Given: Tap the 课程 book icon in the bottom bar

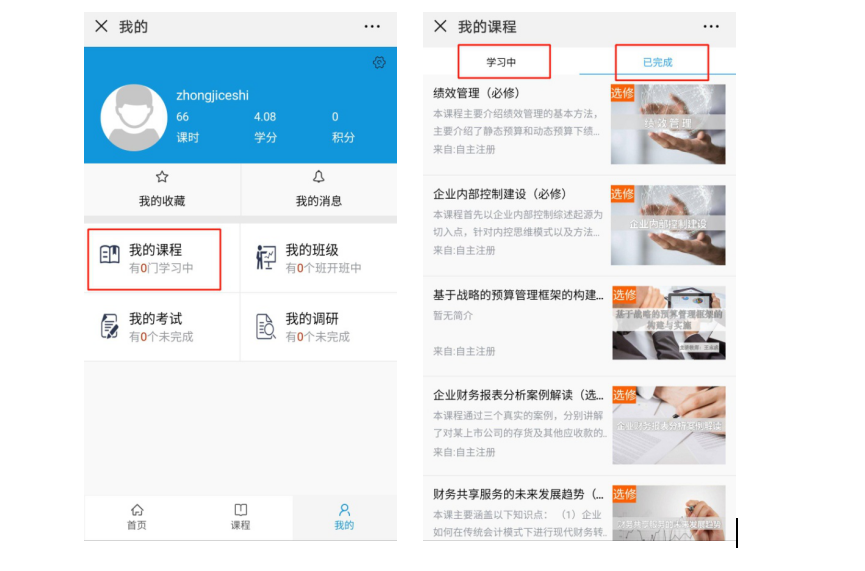Looking at the screenshot, I should [241, 509].
